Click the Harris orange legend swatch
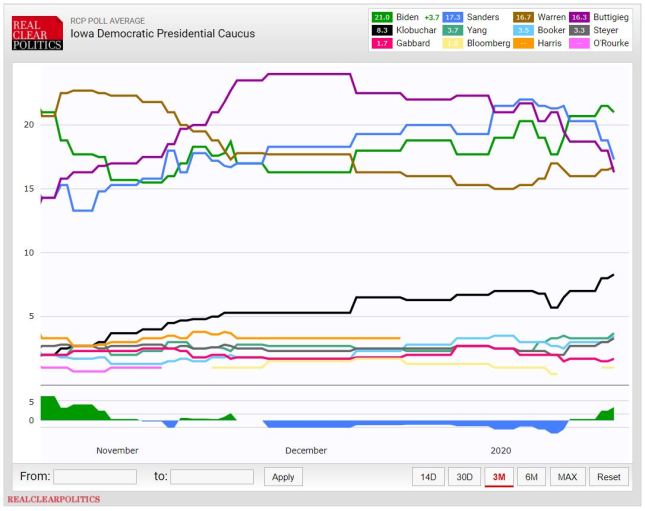 (x=525, y=44)
